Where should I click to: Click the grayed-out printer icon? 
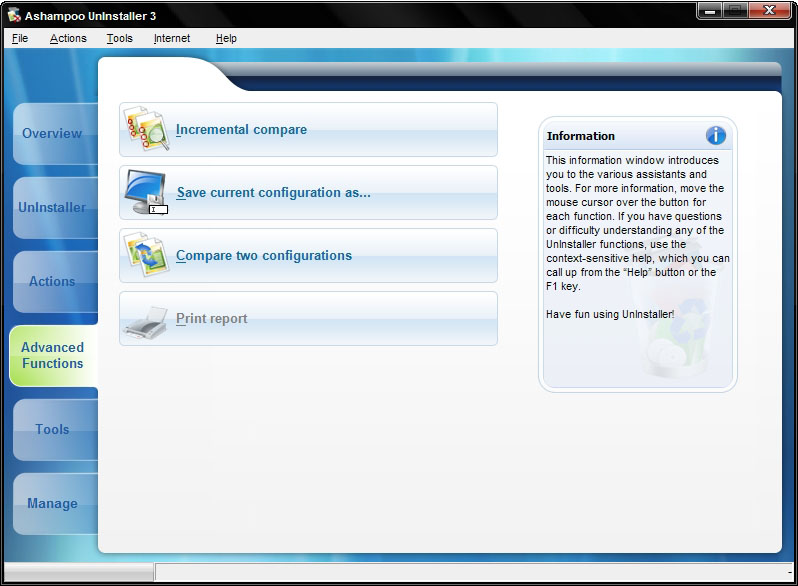[x=146, y=322]
